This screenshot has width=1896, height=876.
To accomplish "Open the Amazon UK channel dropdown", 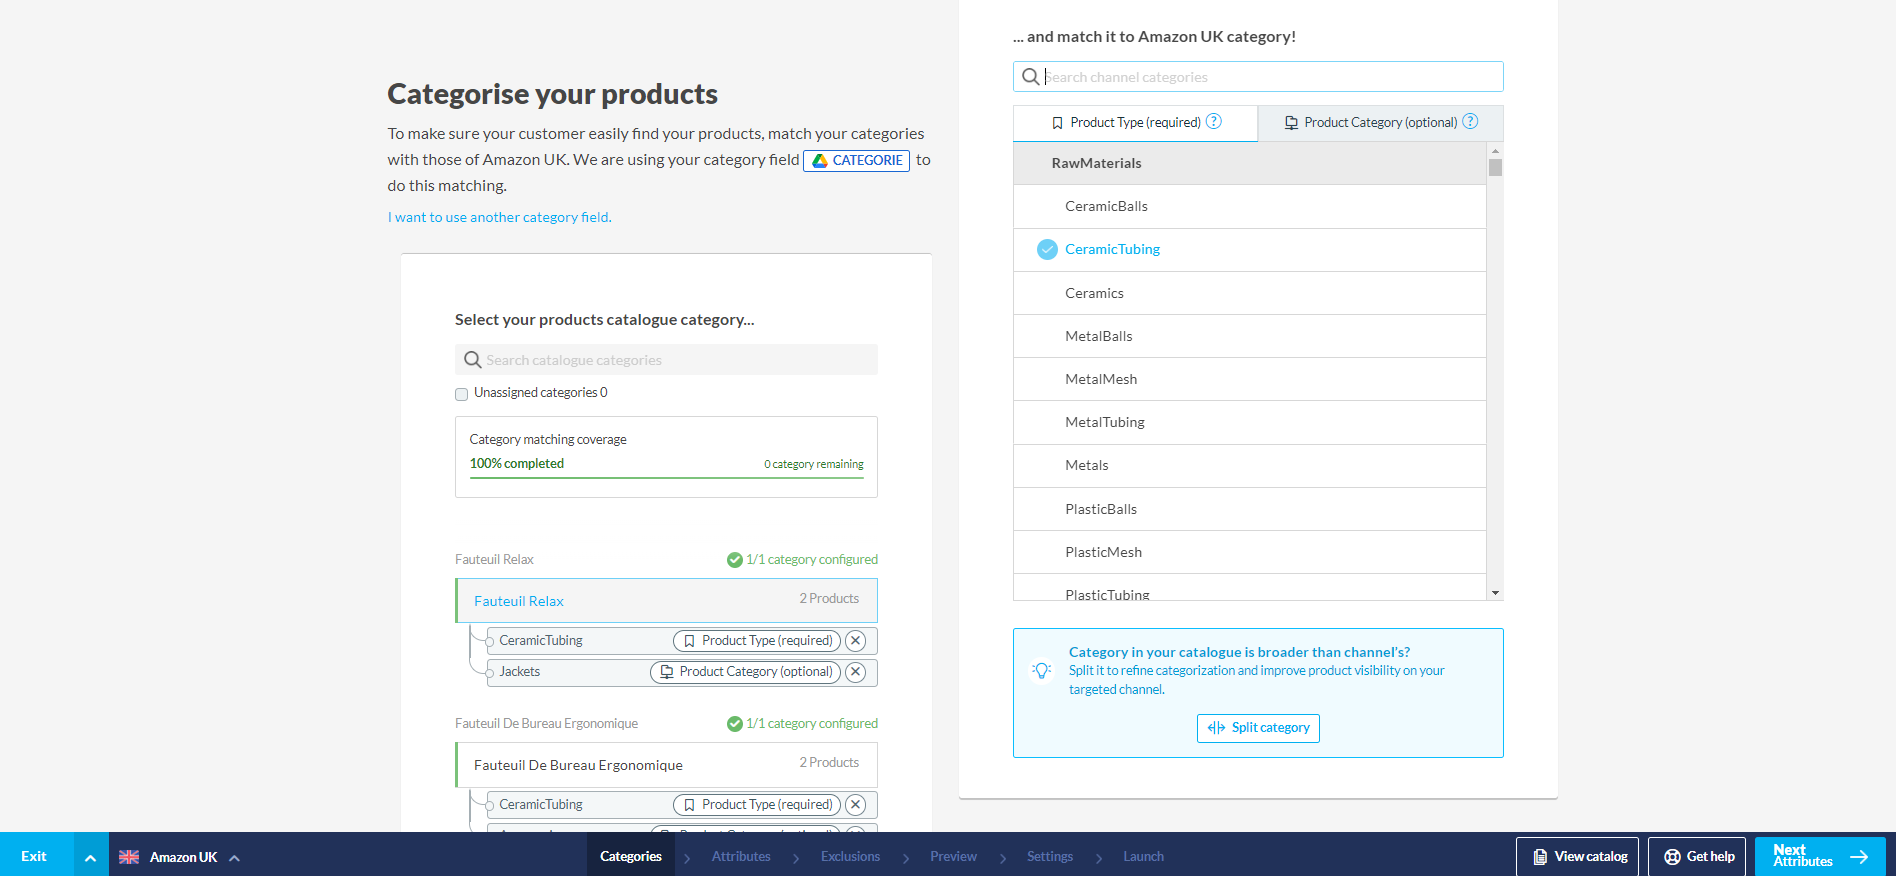I will (x=180, y=857).
